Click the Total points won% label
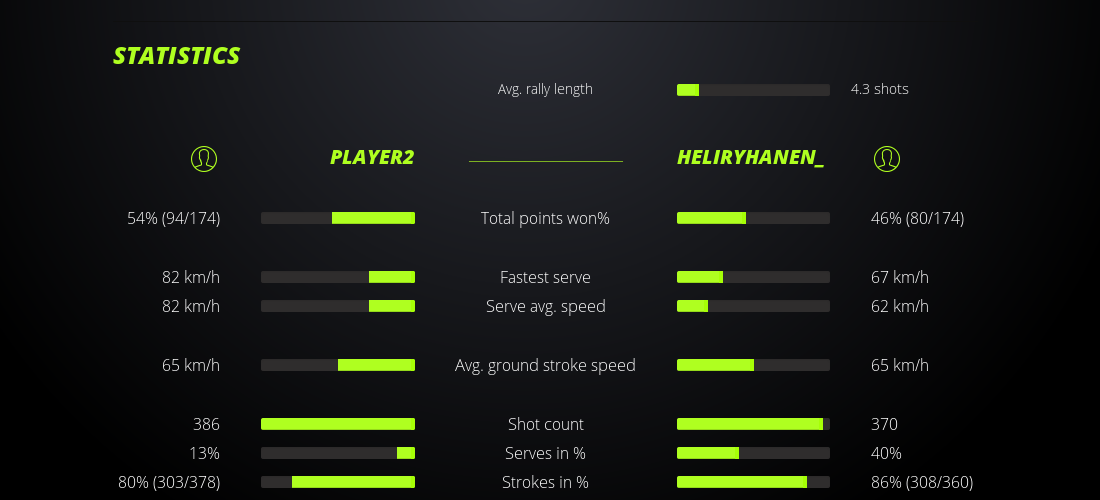 (545, 218)
